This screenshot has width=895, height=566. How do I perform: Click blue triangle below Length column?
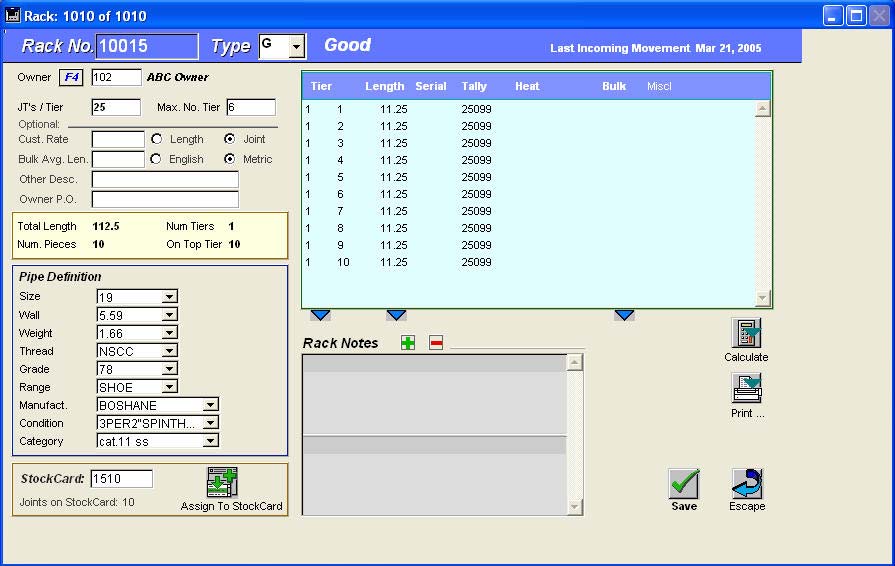click(x=396, y=315)
